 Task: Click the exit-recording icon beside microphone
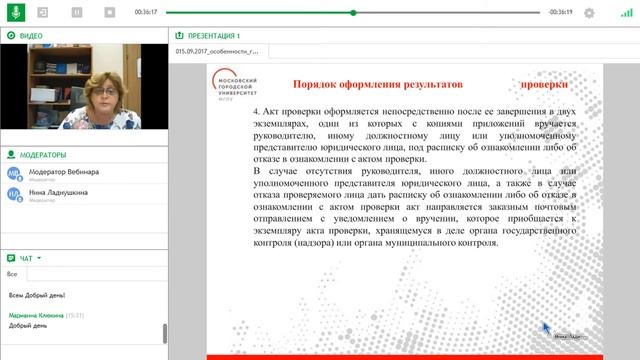pos(42,12)
